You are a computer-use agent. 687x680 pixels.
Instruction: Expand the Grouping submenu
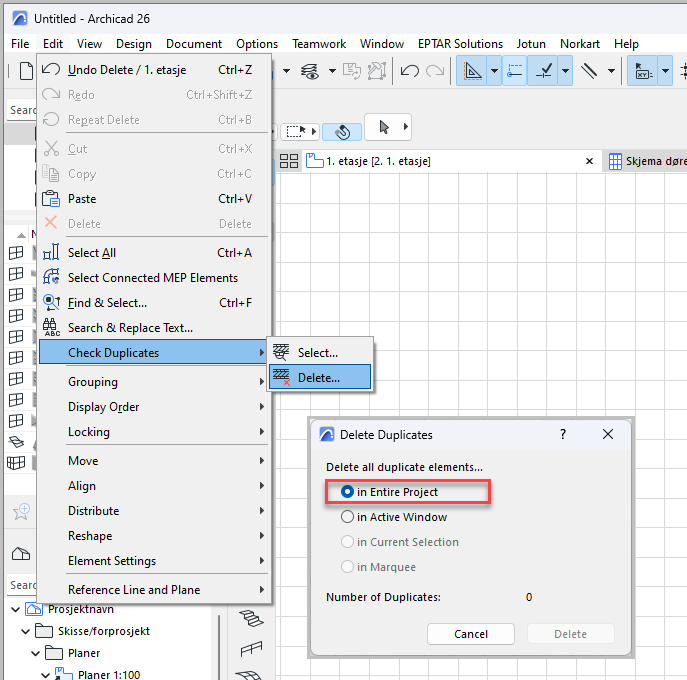pyautogui.click(x=154, y=382)
